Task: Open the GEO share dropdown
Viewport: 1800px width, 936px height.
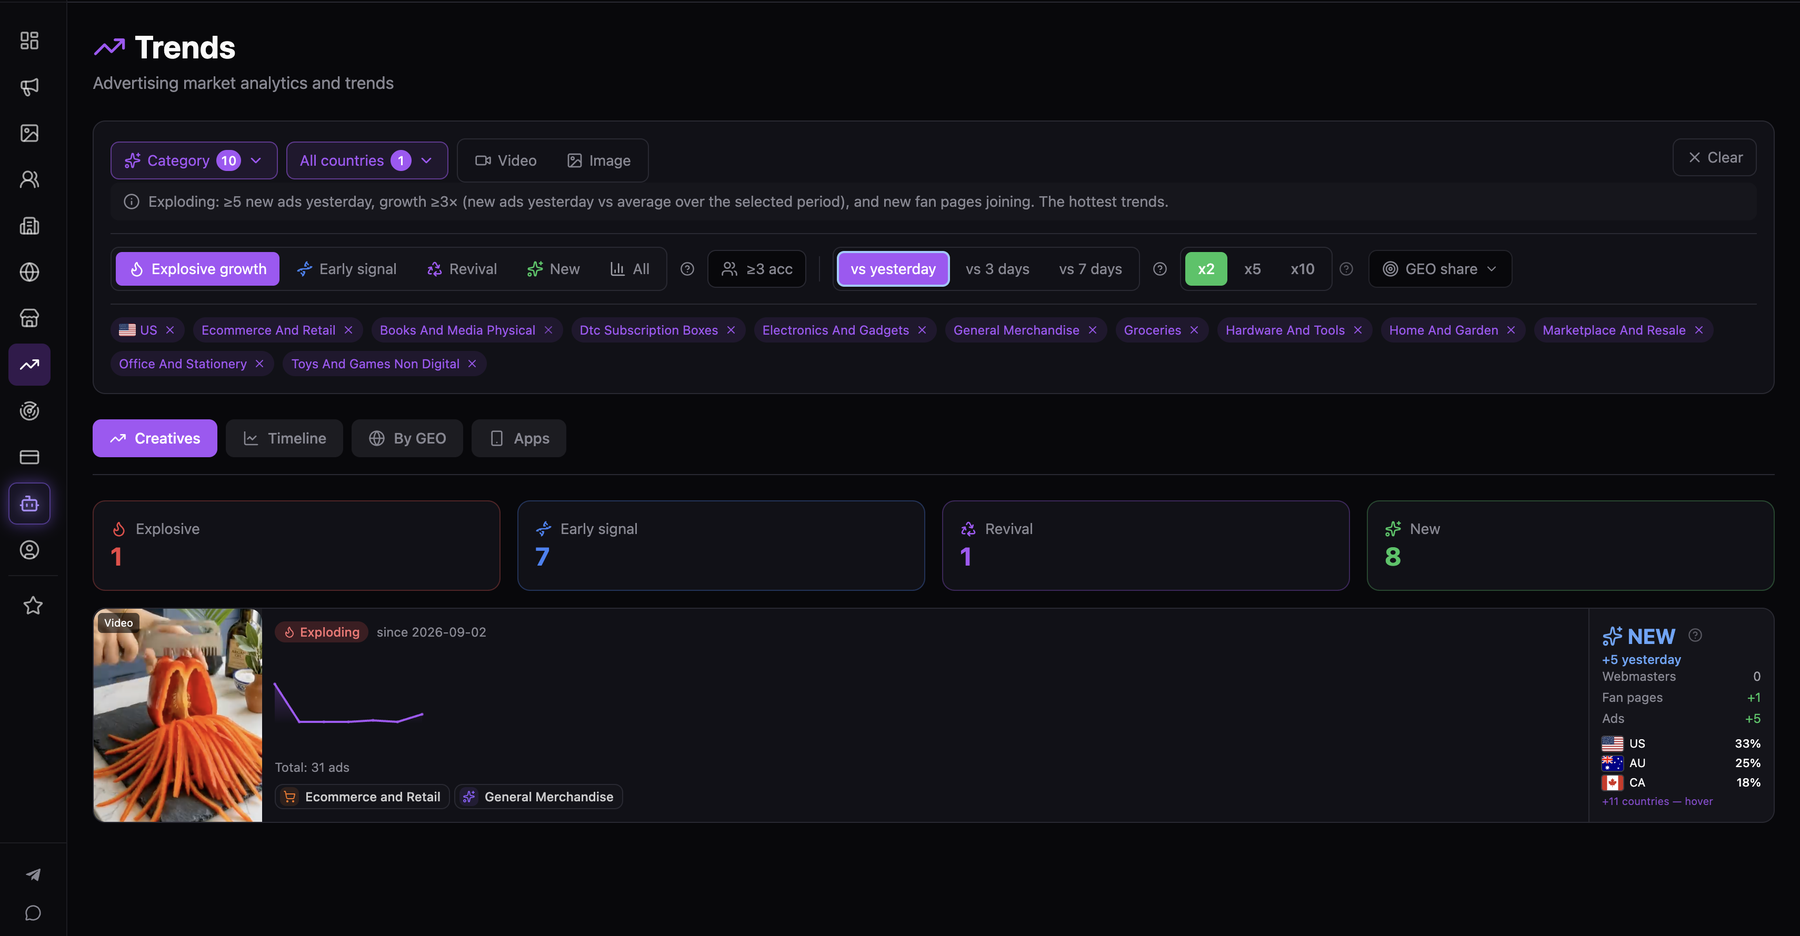Action: [1440, 269]
